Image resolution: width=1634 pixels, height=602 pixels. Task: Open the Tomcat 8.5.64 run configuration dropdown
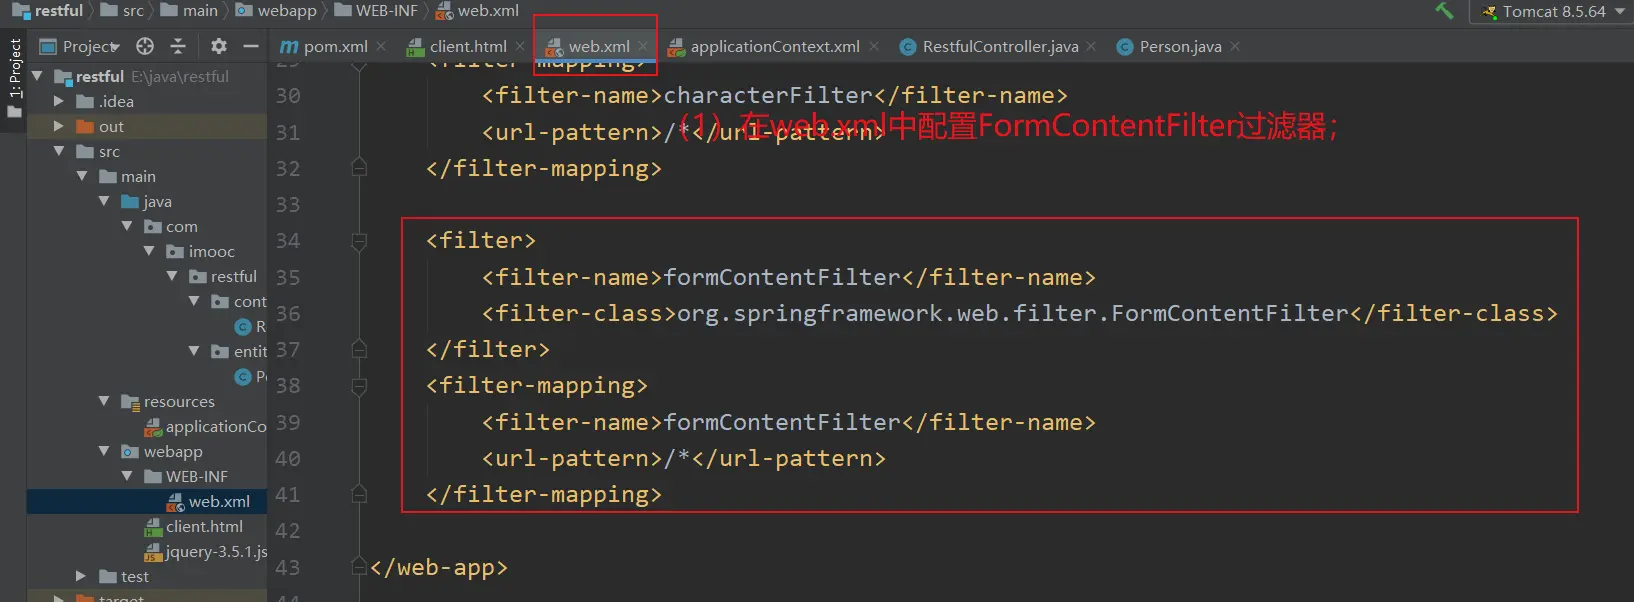click(x=1553, y=12)
